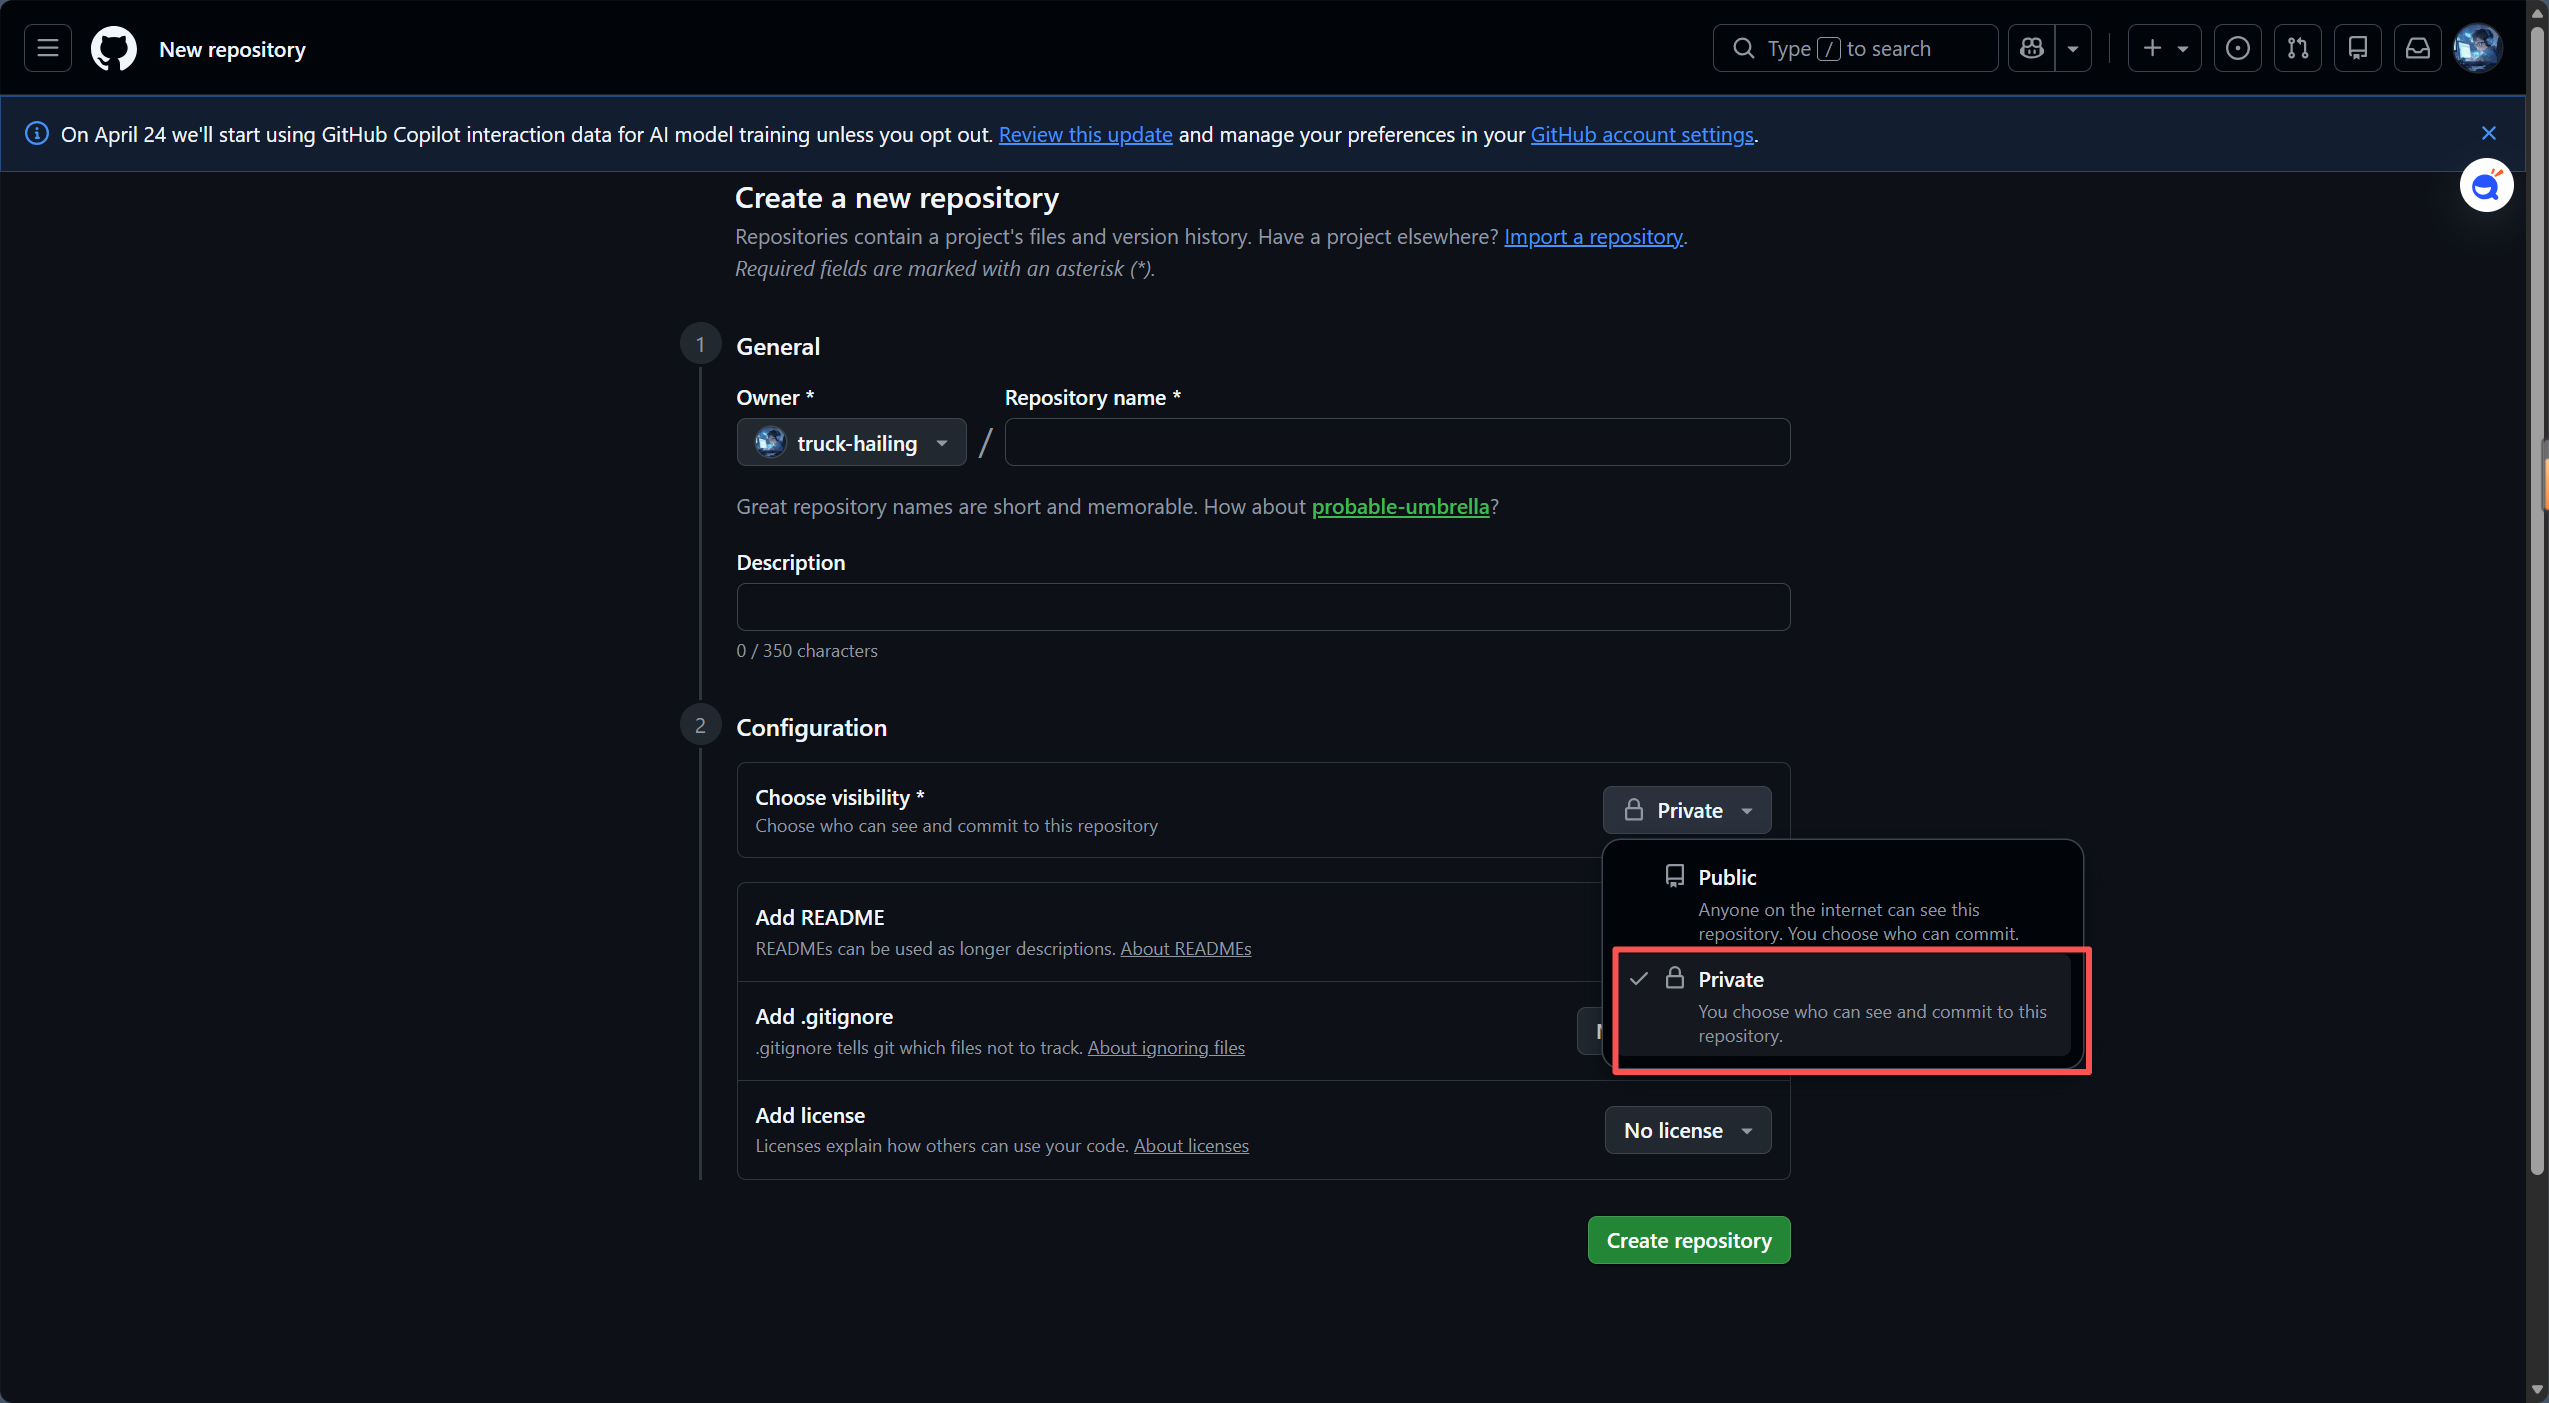
Task: Click the Create repository button
Action: coord(1688,1240)
